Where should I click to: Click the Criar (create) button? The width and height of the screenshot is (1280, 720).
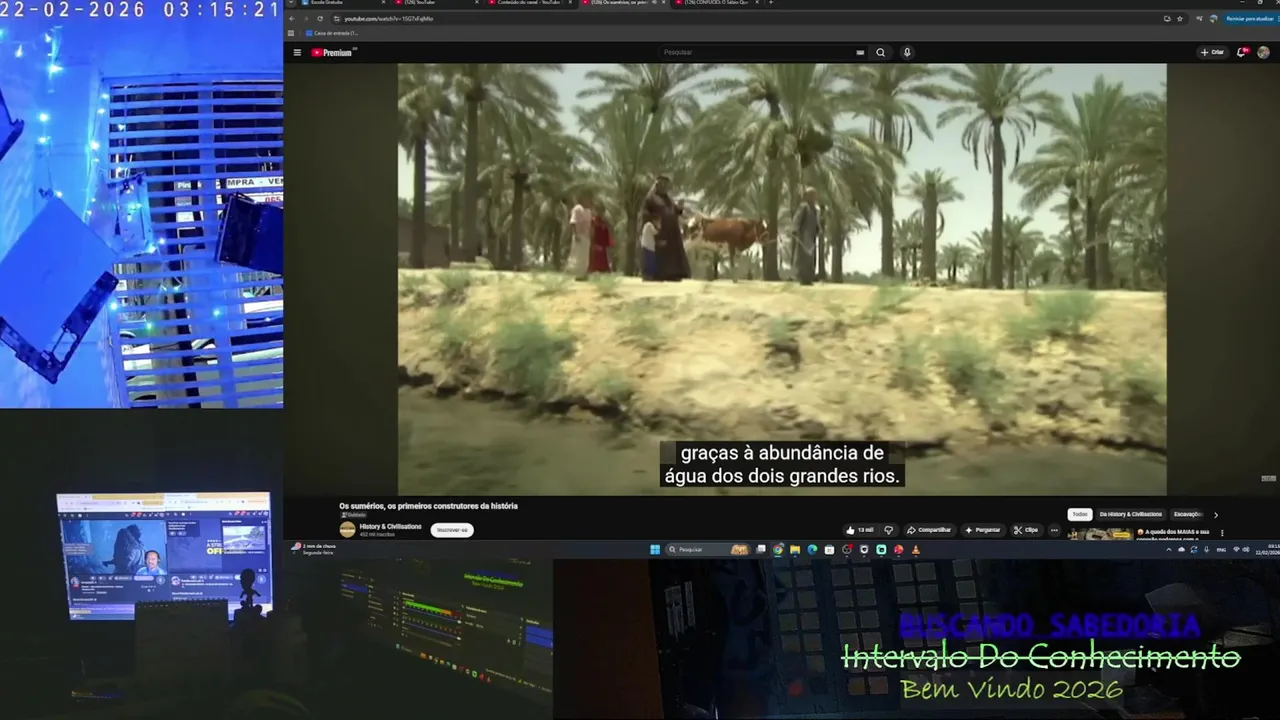point(1212,52)
